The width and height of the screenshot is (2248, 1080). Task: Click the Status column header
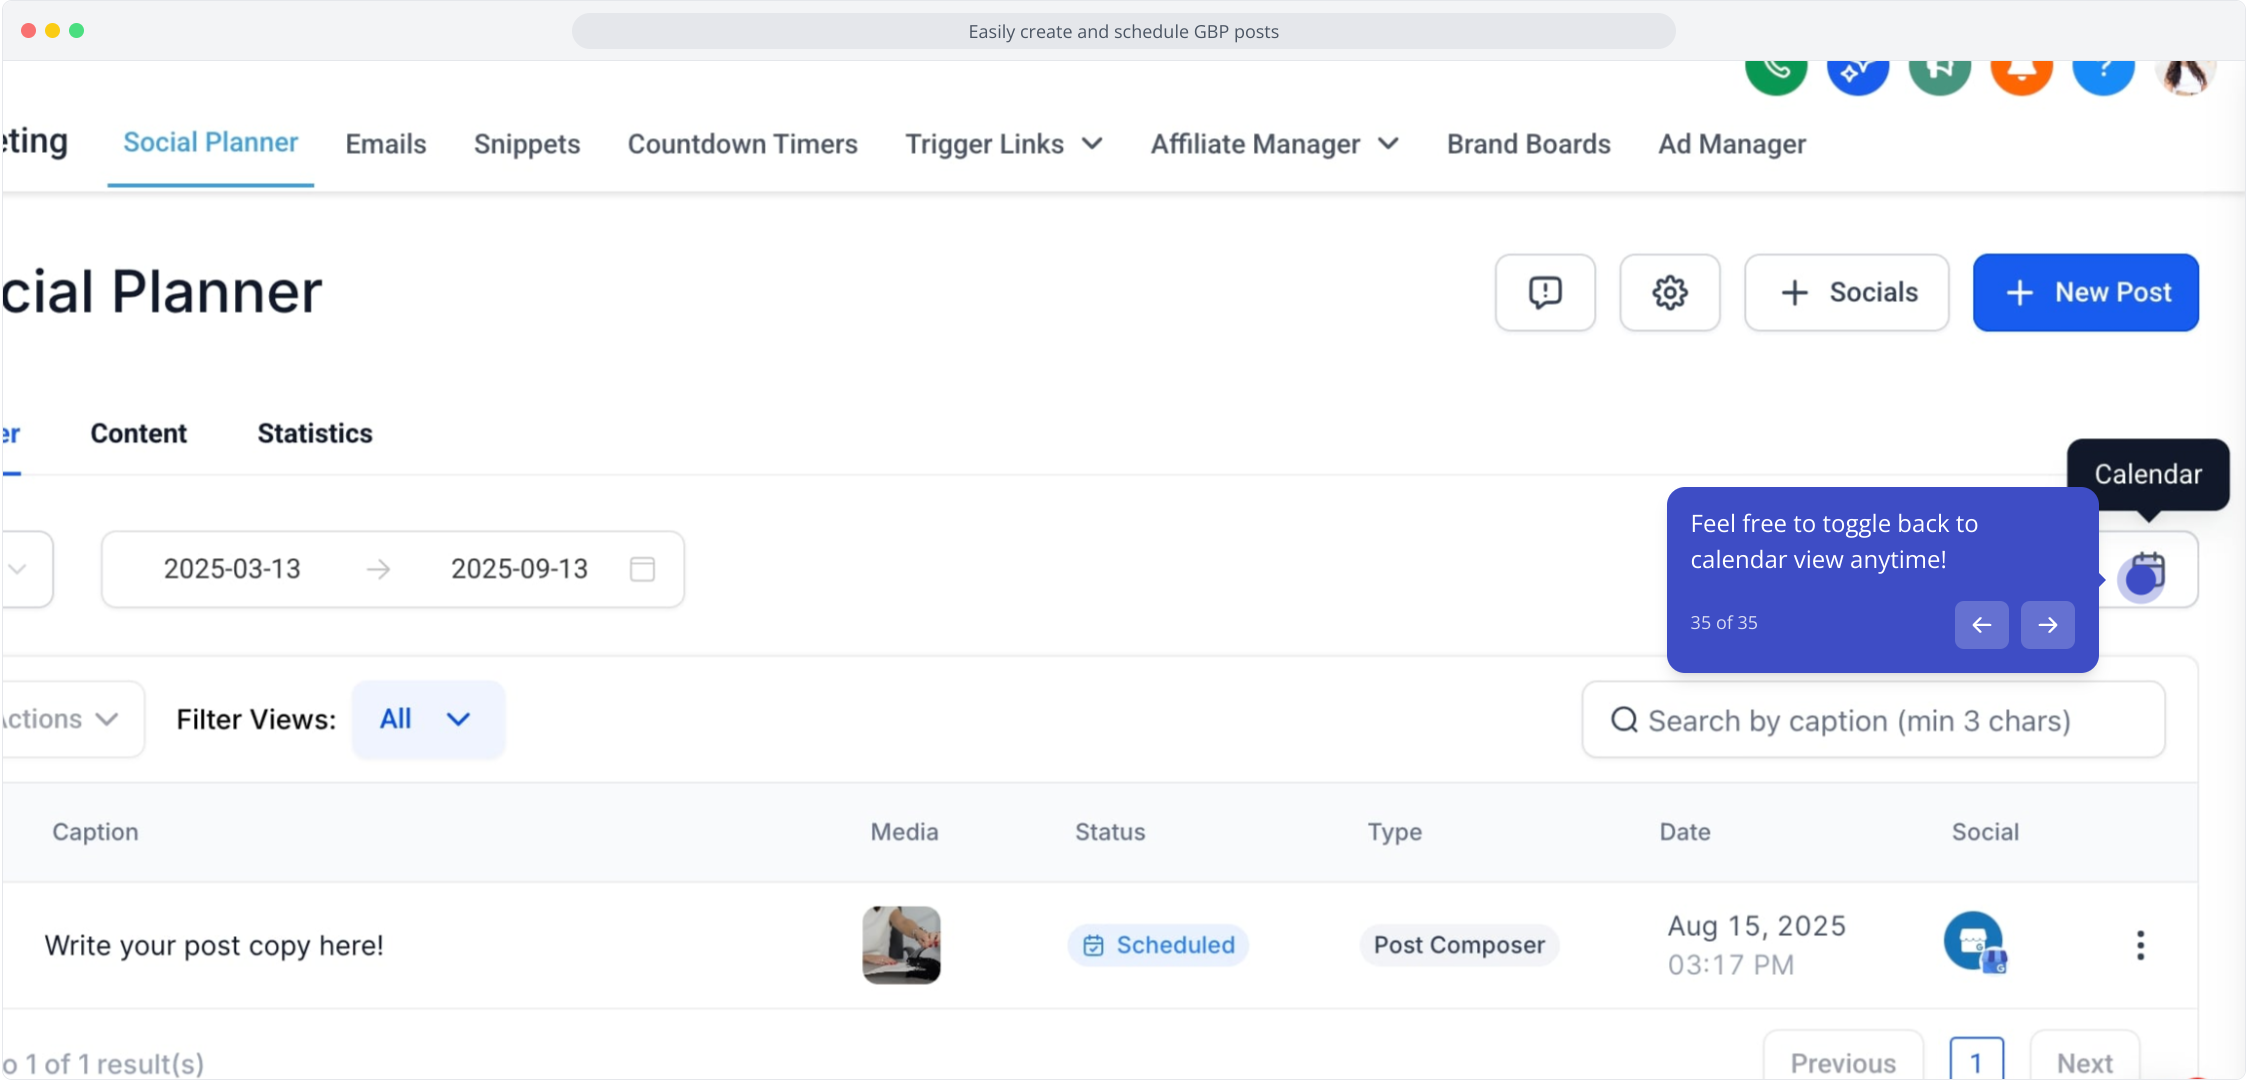[1110, 832]
